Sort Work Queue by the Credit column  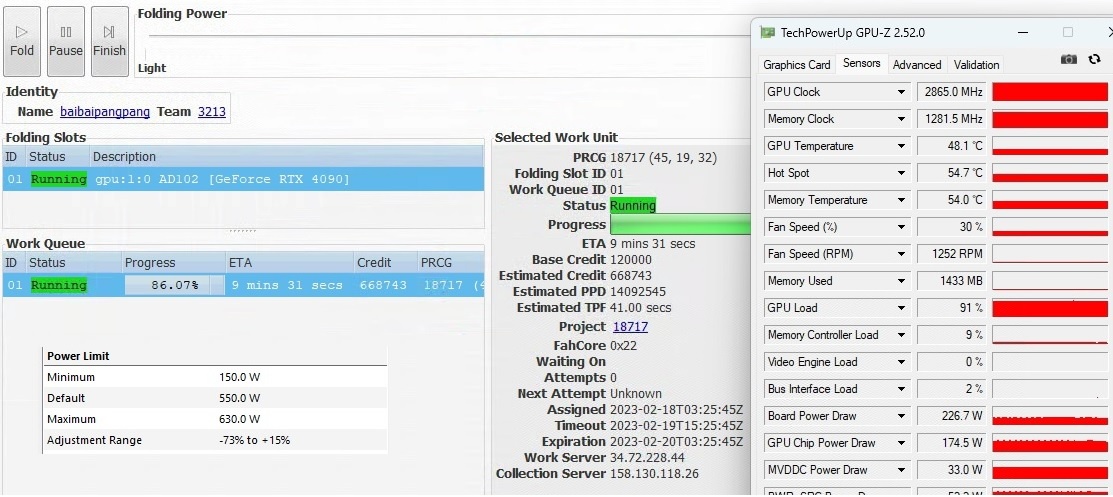[385, 263]
